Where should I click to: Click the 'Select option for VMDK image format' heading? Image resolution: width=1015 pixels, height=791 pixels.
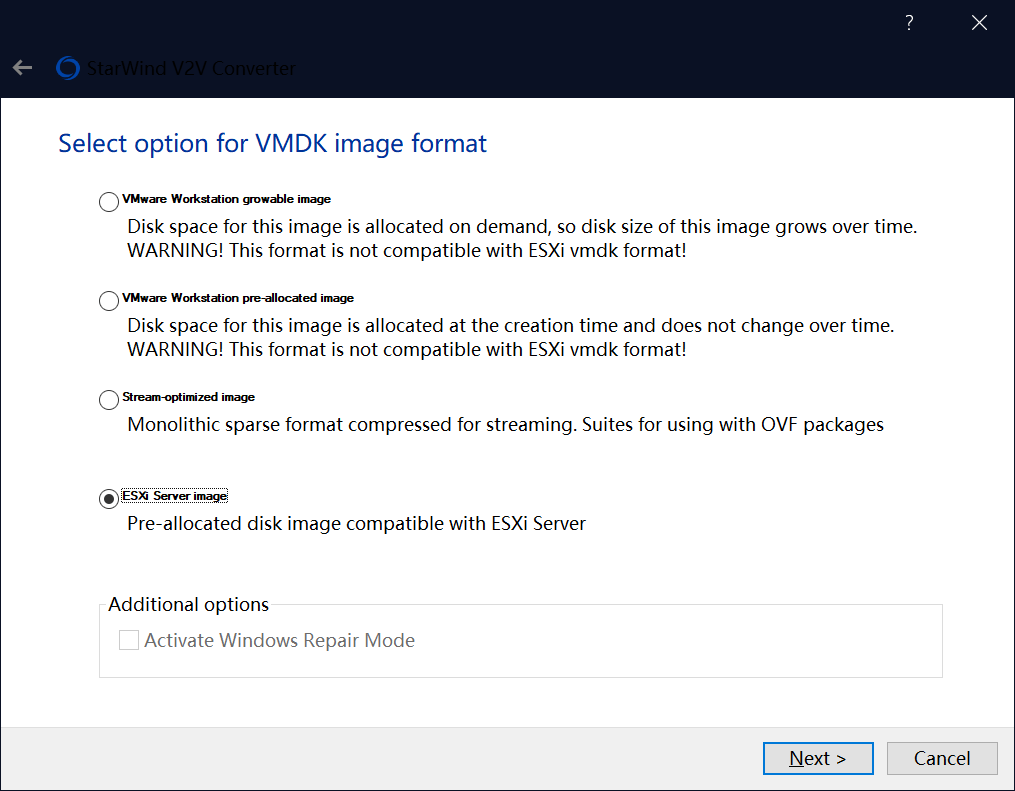click(272, 144)
